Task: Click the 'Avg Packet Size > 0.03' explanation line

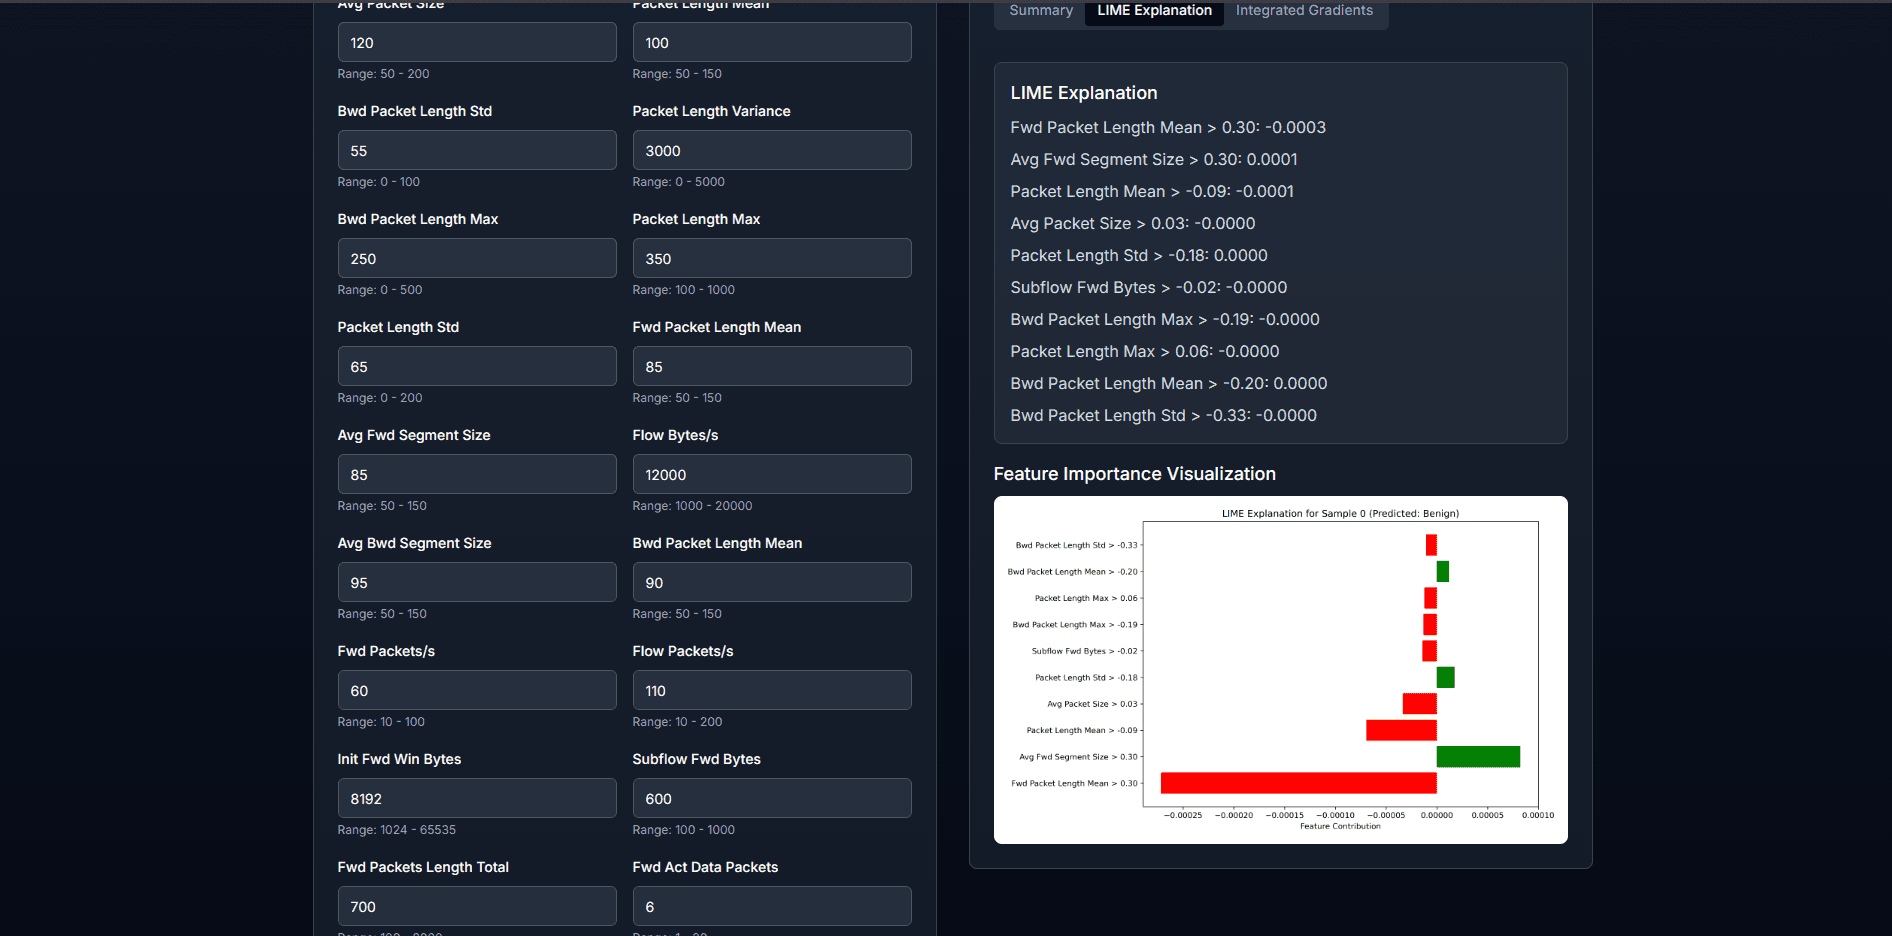Action: click(1133, 223)
